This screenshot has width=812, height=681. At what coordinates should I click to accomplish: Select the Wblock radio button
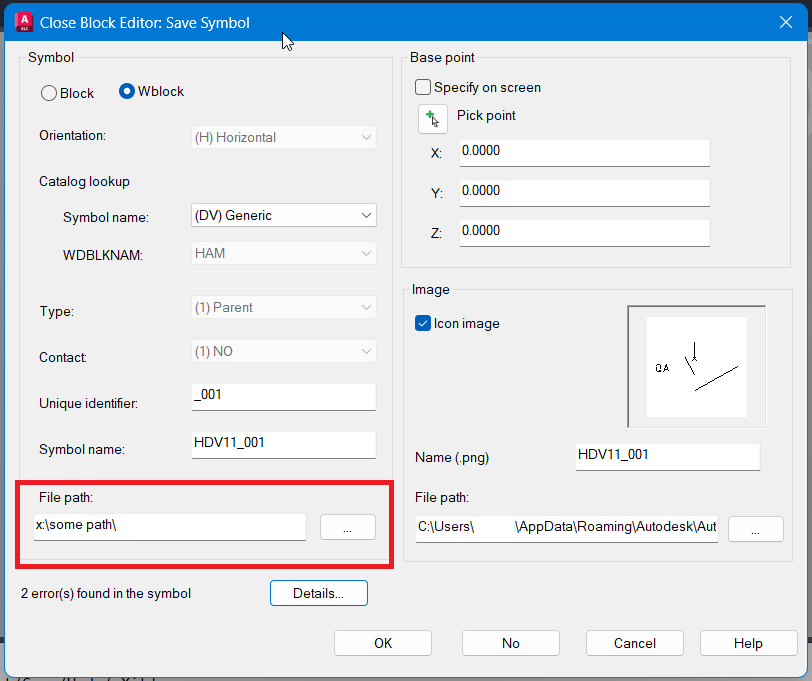pos(127,90)
